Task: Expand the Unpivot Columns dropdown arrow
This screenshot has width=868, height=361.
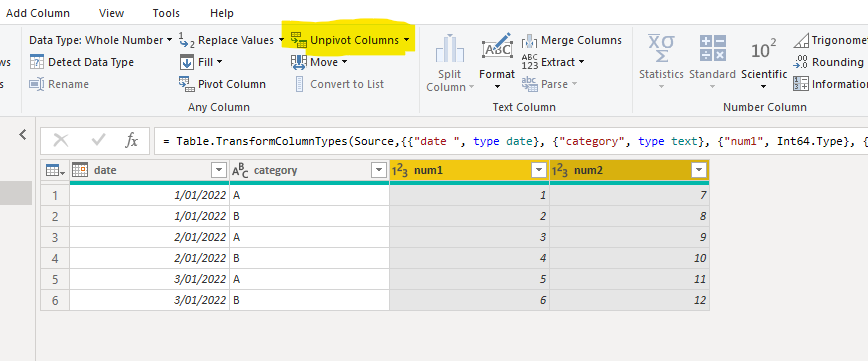Action: 407,40
